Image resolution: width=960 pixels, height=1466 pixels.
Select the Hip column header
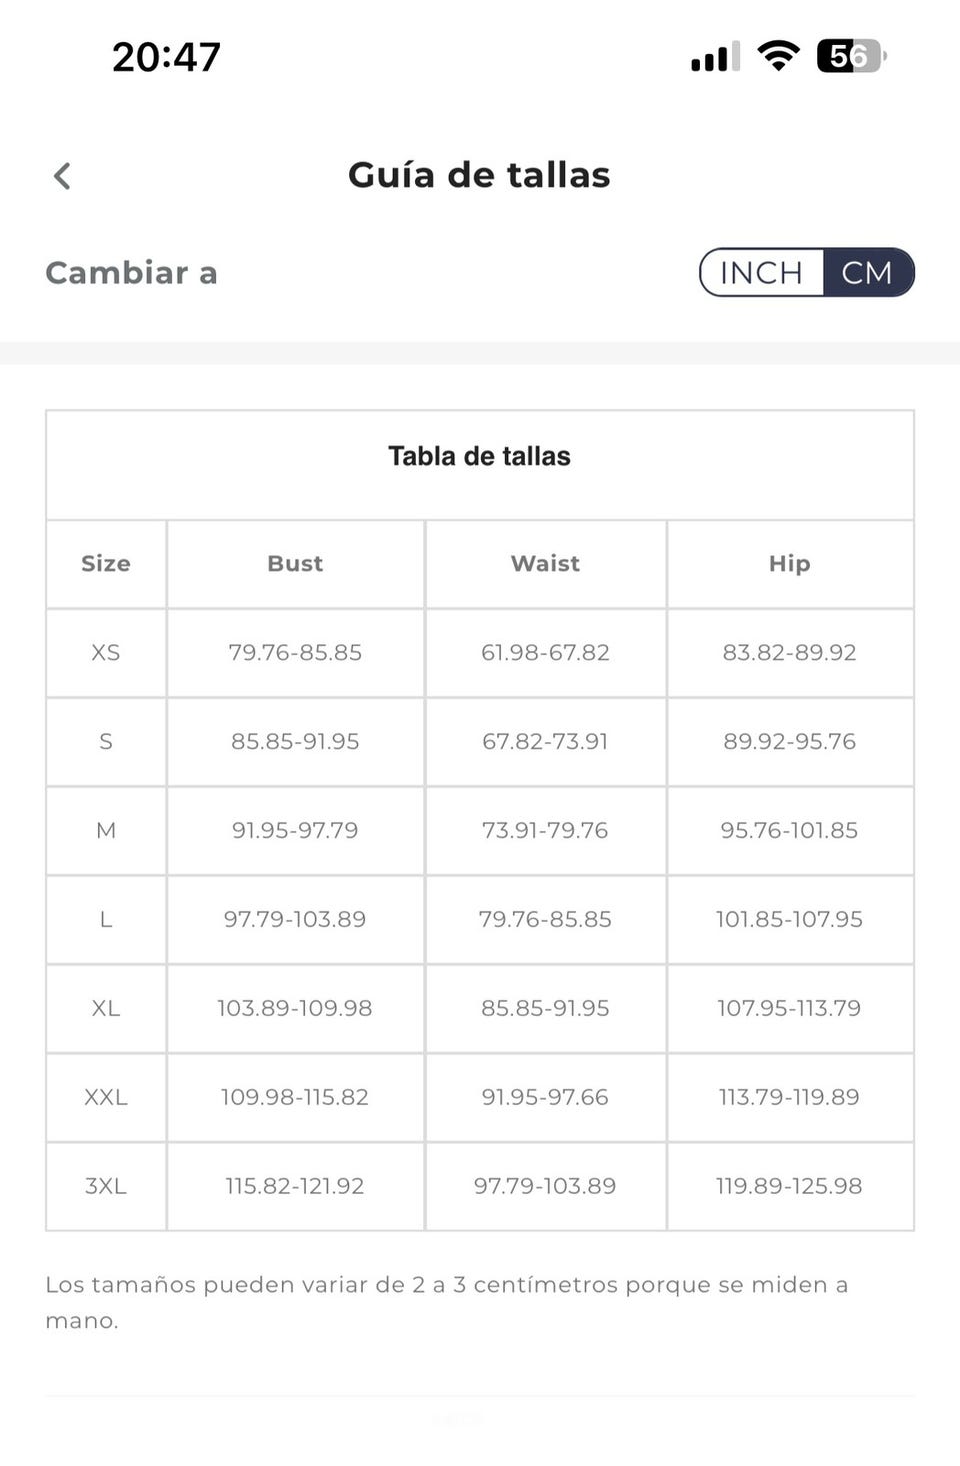[x=789, y=564]
